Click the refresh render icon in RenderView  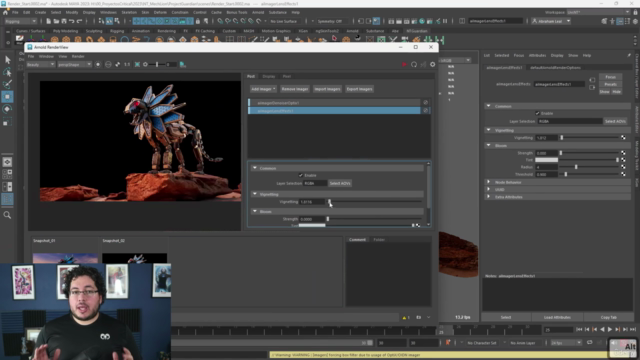(414, 64)
